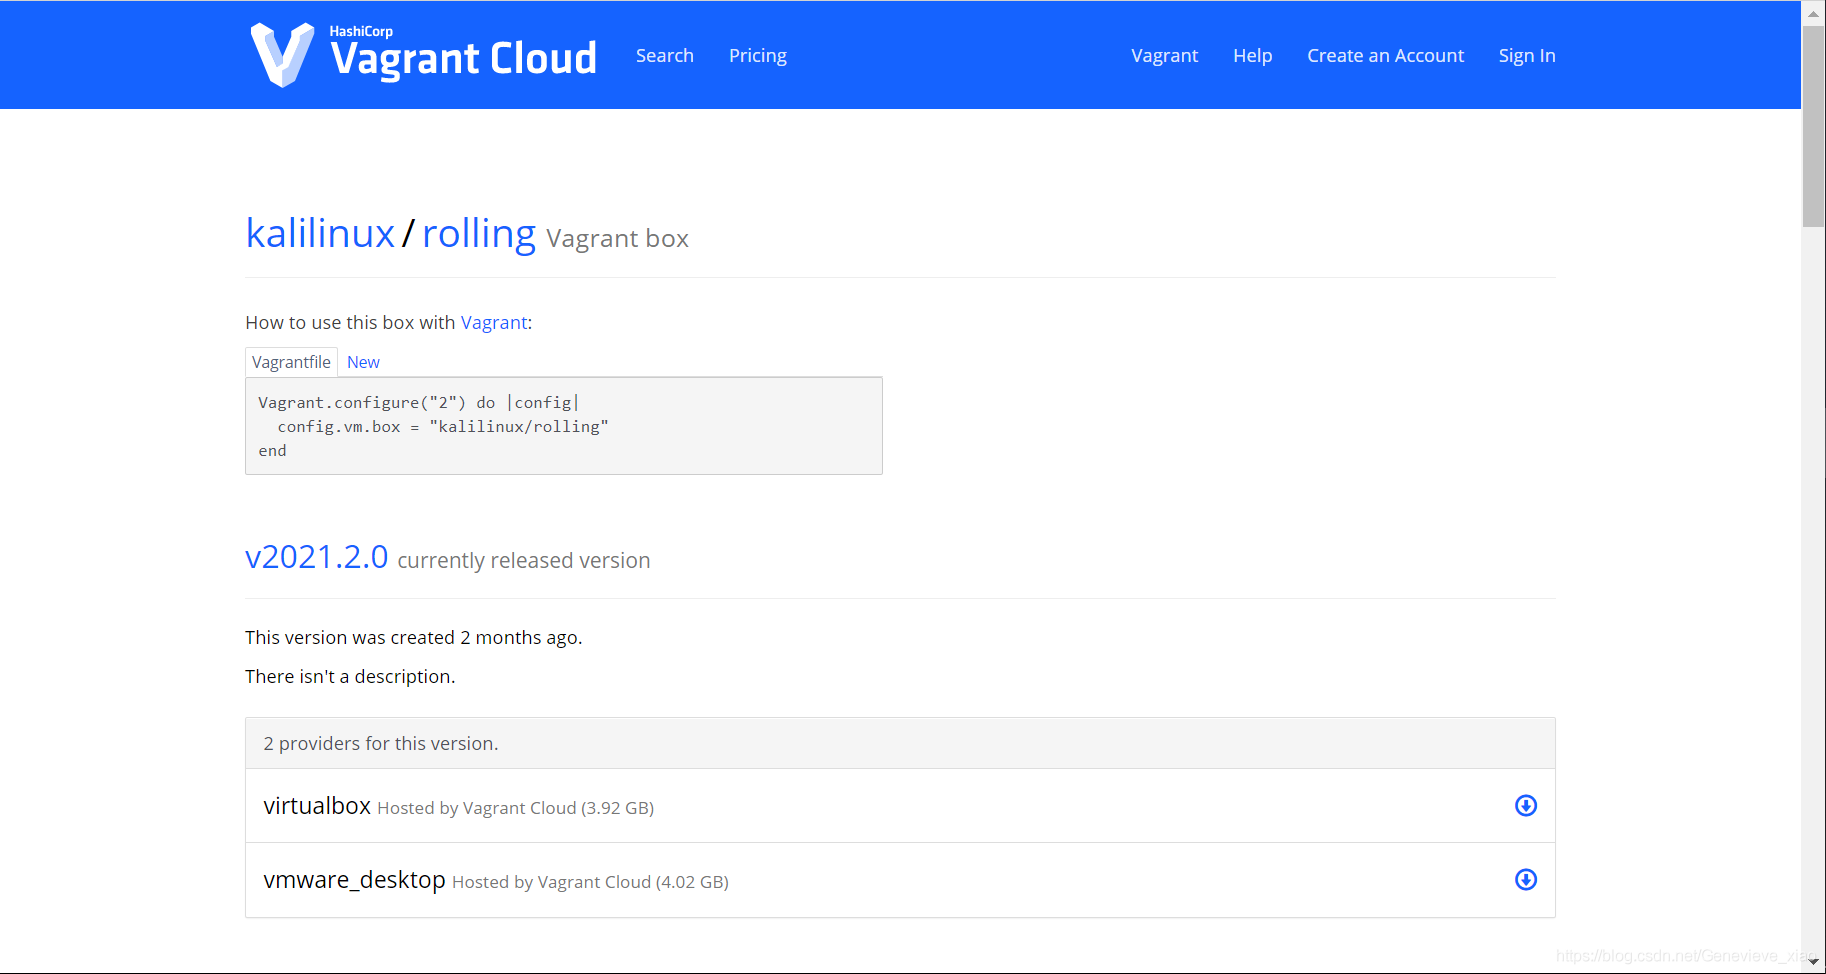The image size is (1826, 974).
Task: Click the Vagrant Cloud wordmark
Action: [x=463, y=56]
